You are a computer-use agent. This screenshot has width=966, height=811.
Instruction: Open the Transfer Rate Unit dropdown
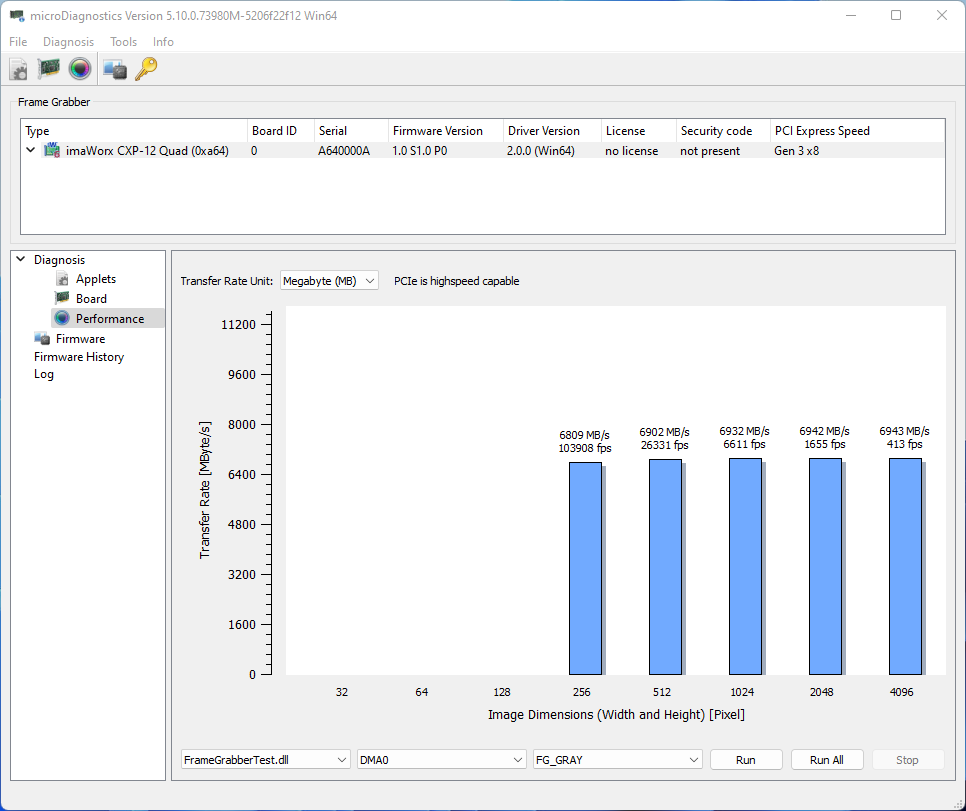(x=329, y=281)
